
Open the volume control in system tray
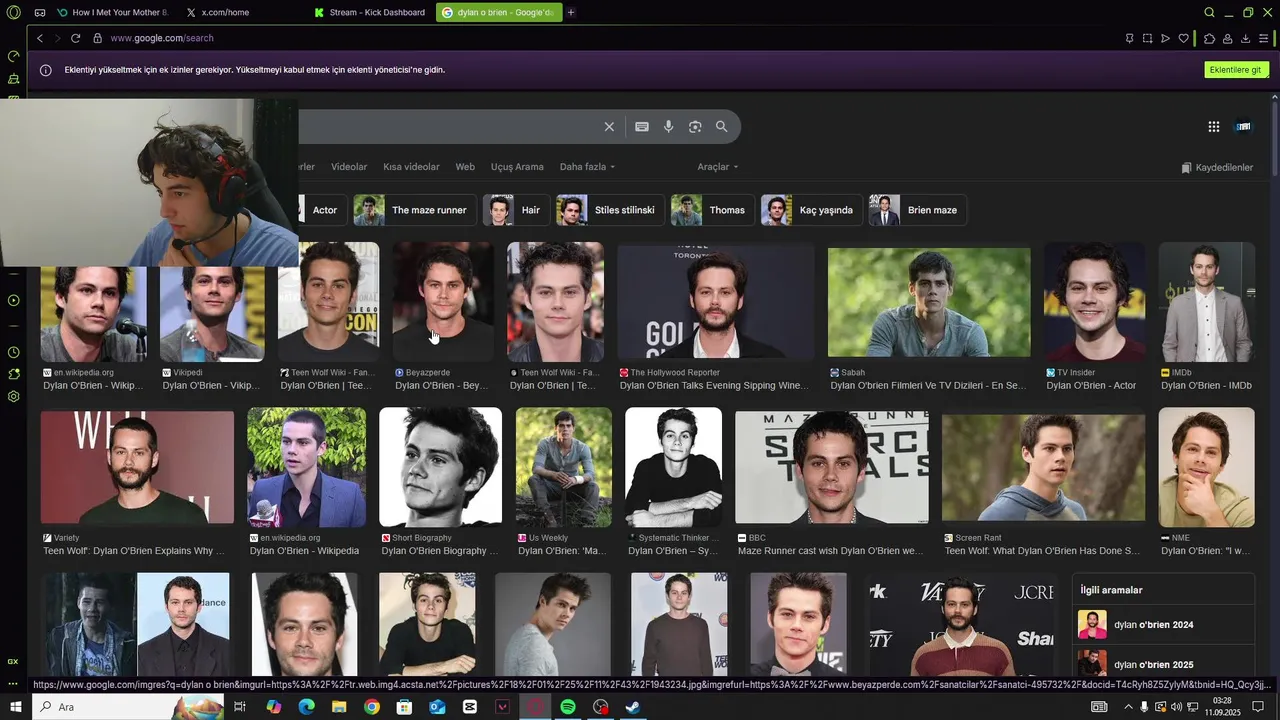click(1176, 707)
